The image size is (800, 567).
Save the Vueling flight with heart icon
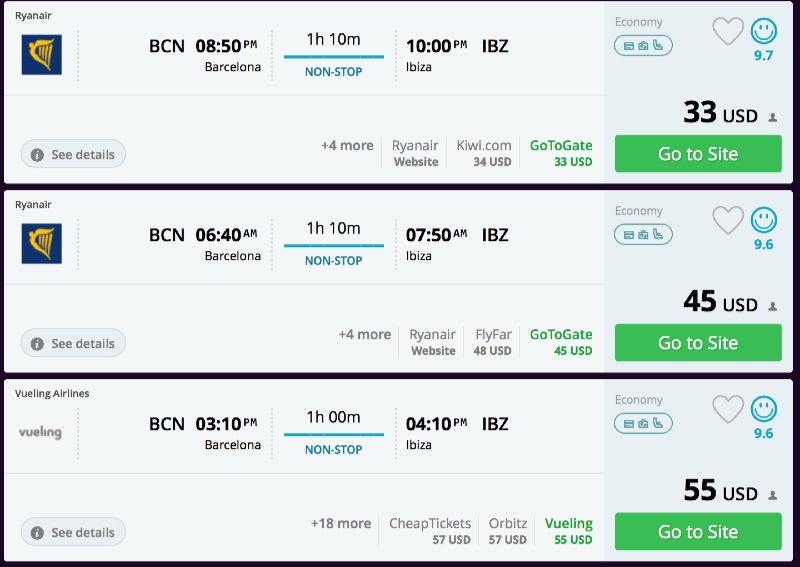[728, 409]
